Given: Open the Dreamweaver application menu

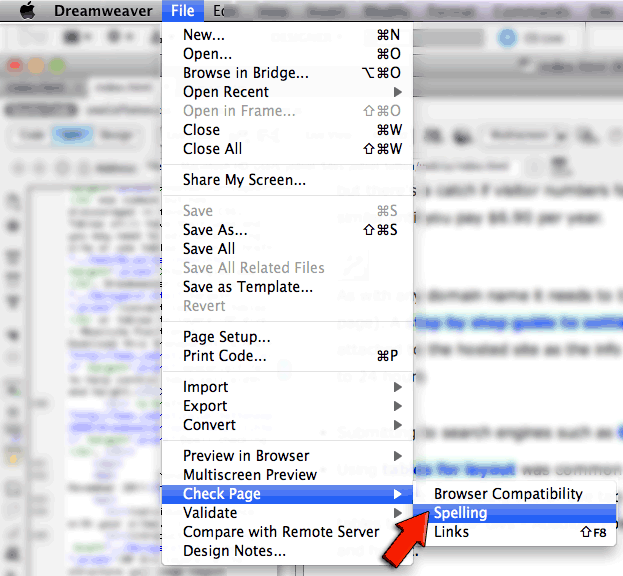Looking at the screenshot, I should [x=103, y=11].
